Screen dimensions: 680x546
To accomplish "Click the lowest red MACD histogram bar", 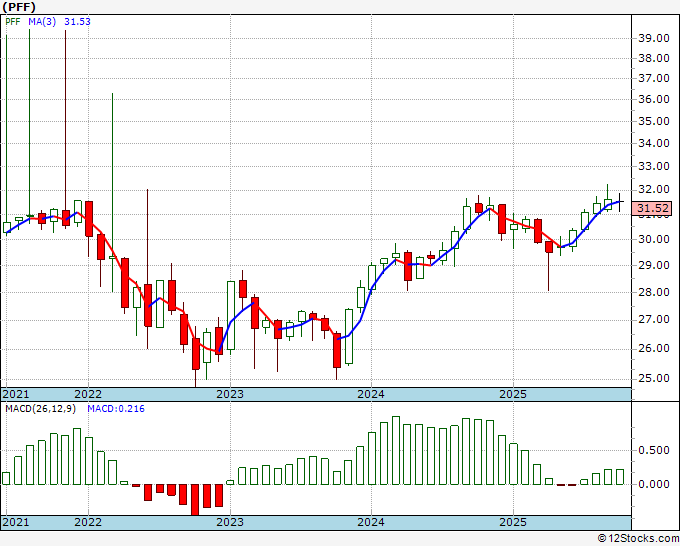I will (195, 500).
